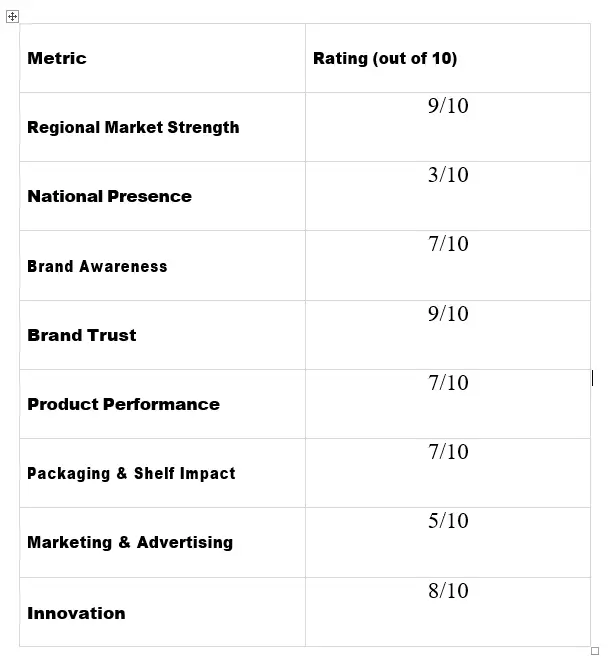Click the 9/10 Brand Trust rating
The width and height of the screenshot is (609, 667).
pyautogui.click(x=448, y=314)
